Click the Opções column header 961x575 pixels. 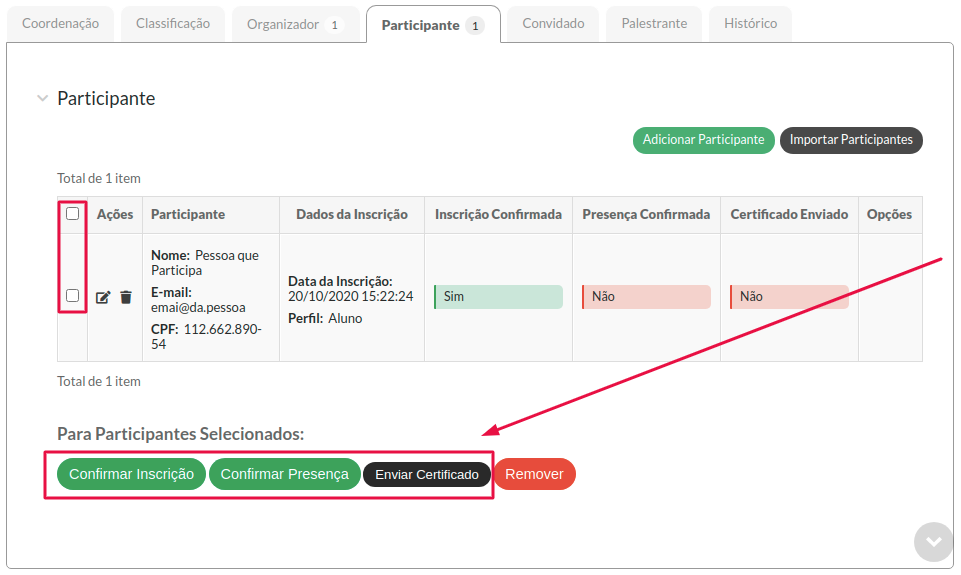click(889, 215)
